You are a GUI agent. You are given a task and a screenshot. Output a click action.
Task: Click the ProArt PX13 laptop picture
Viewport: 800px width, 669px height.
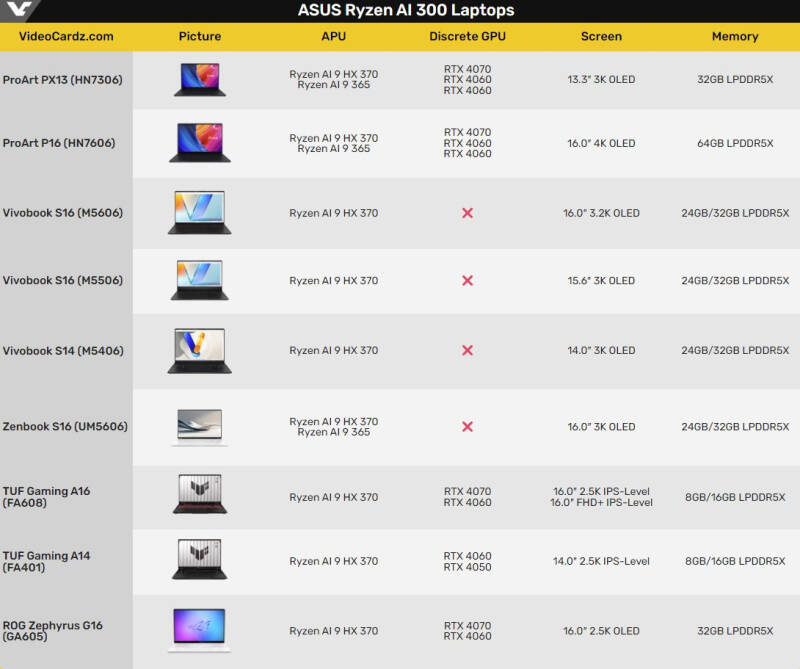199,79
